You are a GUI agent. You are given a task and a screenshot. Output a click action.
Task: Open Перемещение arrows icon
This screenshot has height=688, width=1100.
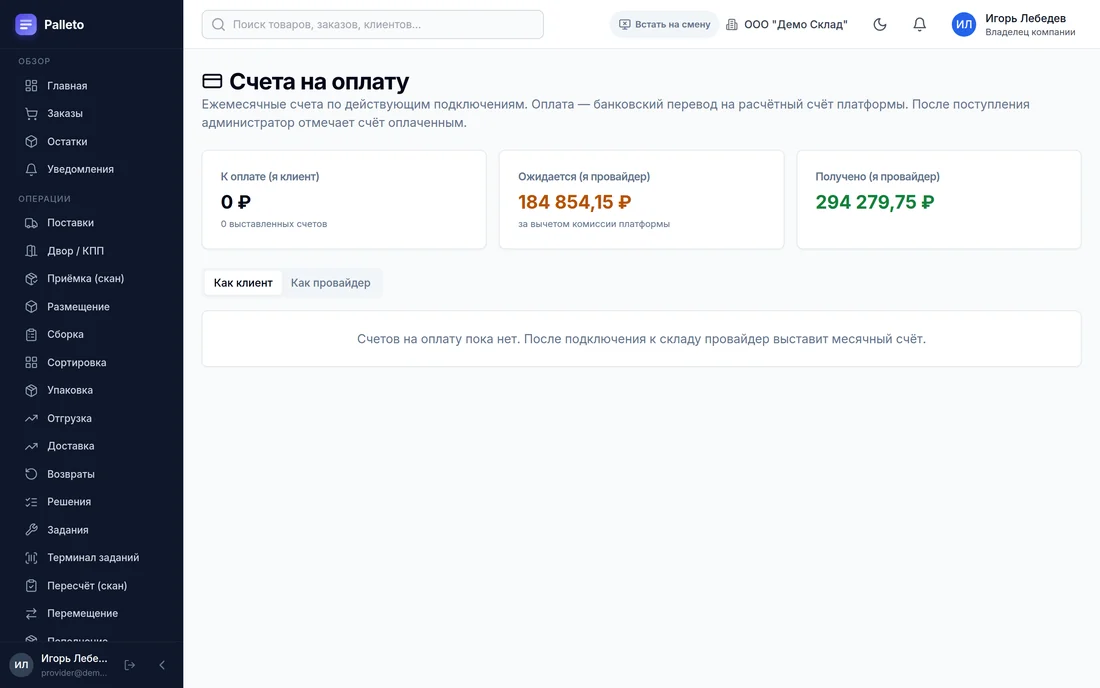tap(31, 614)
